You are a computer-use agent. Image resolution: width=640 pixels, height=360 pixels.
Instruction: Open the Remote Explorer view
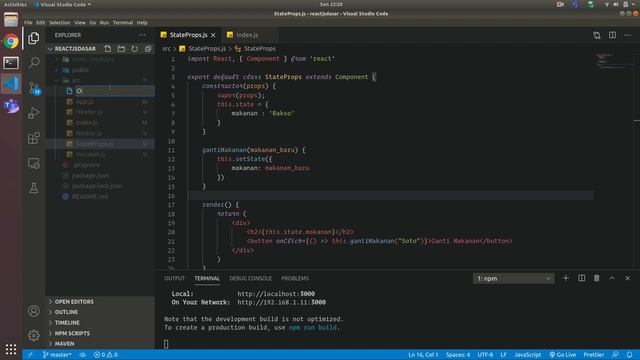click(x=34, y=163)
